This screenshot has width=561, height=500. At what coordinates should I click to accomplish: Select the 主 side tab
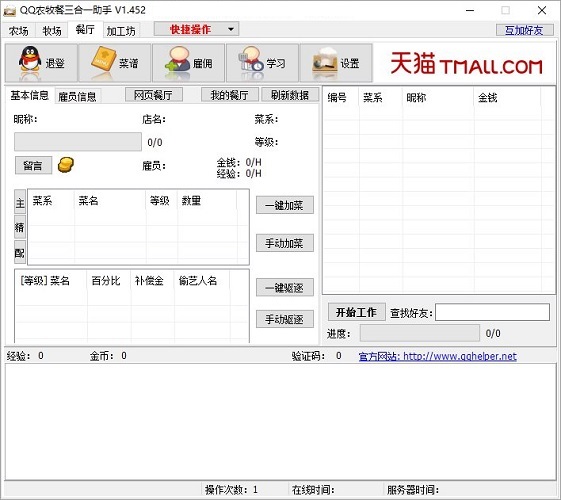pyautogui.click(x=20, y=202)
